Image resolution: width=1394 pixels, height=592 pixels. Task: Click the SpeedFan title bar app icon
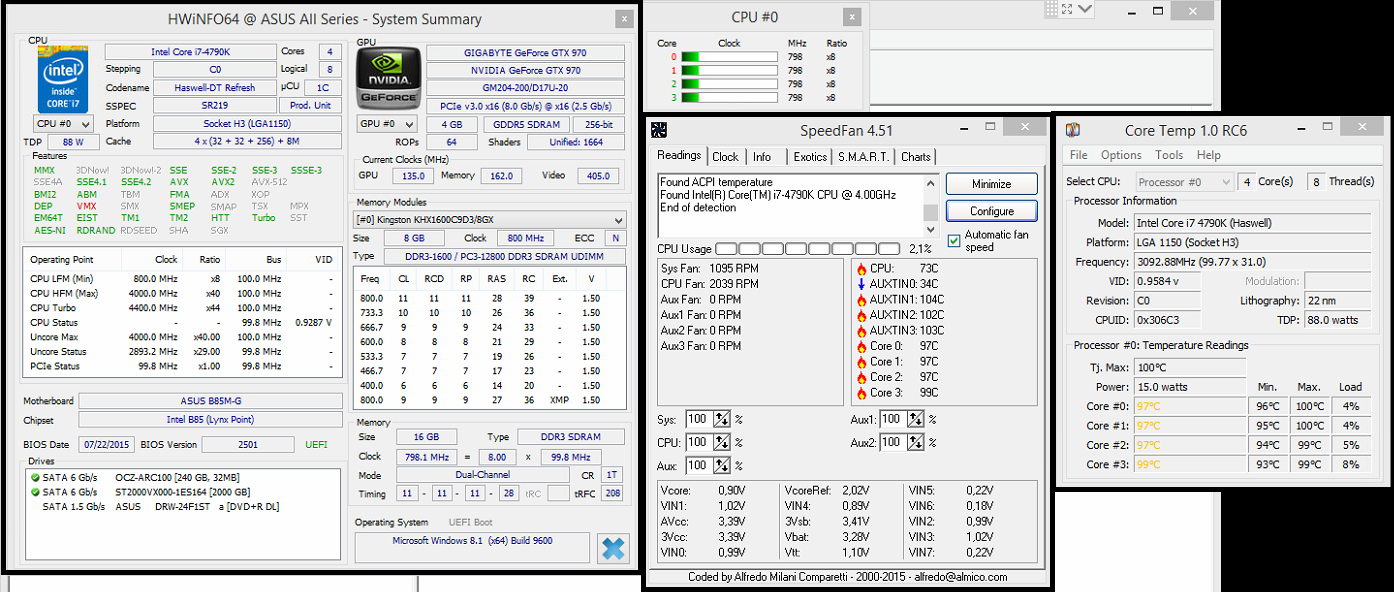(x=658, y=130)
